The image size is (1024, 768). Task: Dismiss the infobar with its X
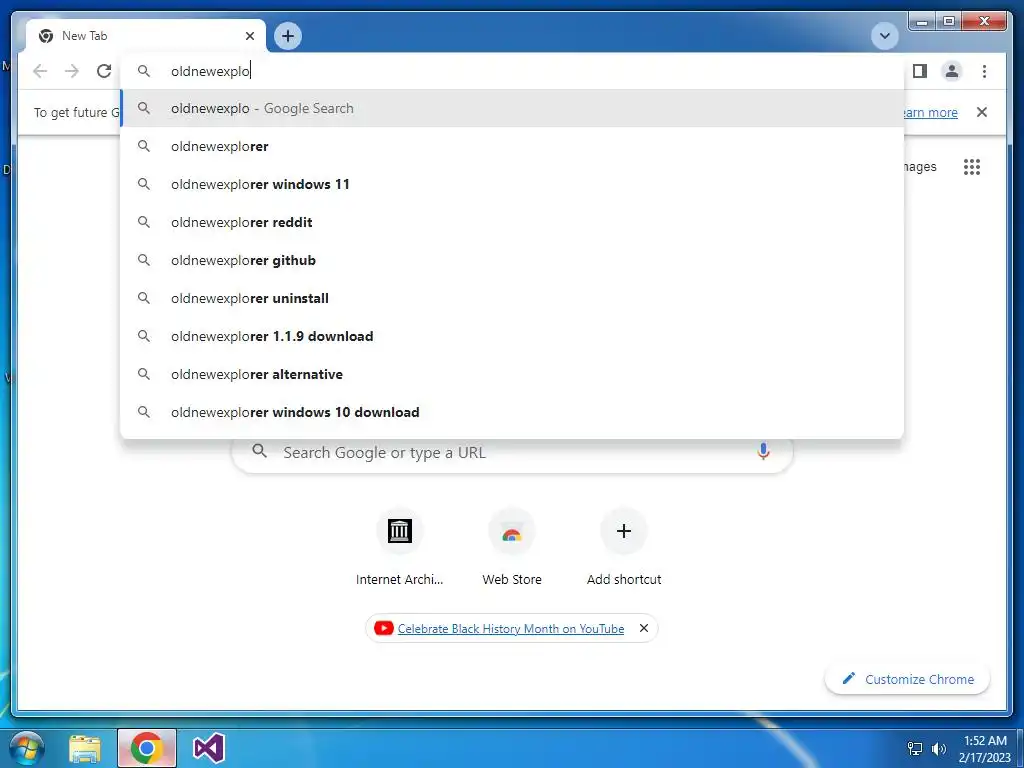point(982,112)
